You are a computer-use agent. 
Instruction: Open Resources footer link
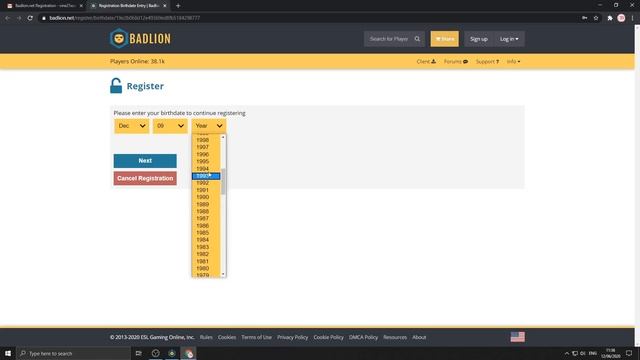click(x=395, y=337)
